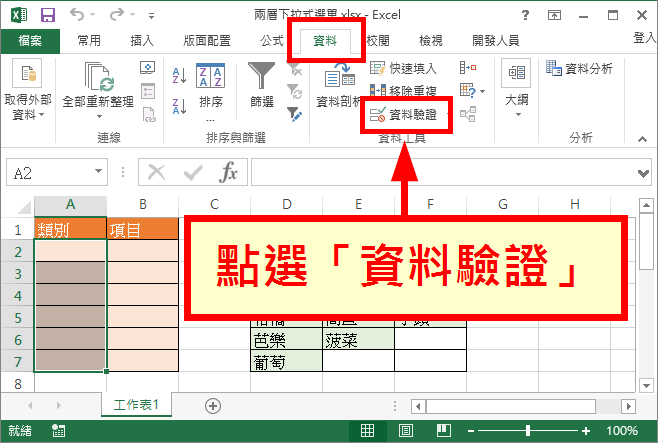Open the Customize Quick Access Toolbar arrow
The width and height of the screenshot is (658, 443).
(151, 16)
